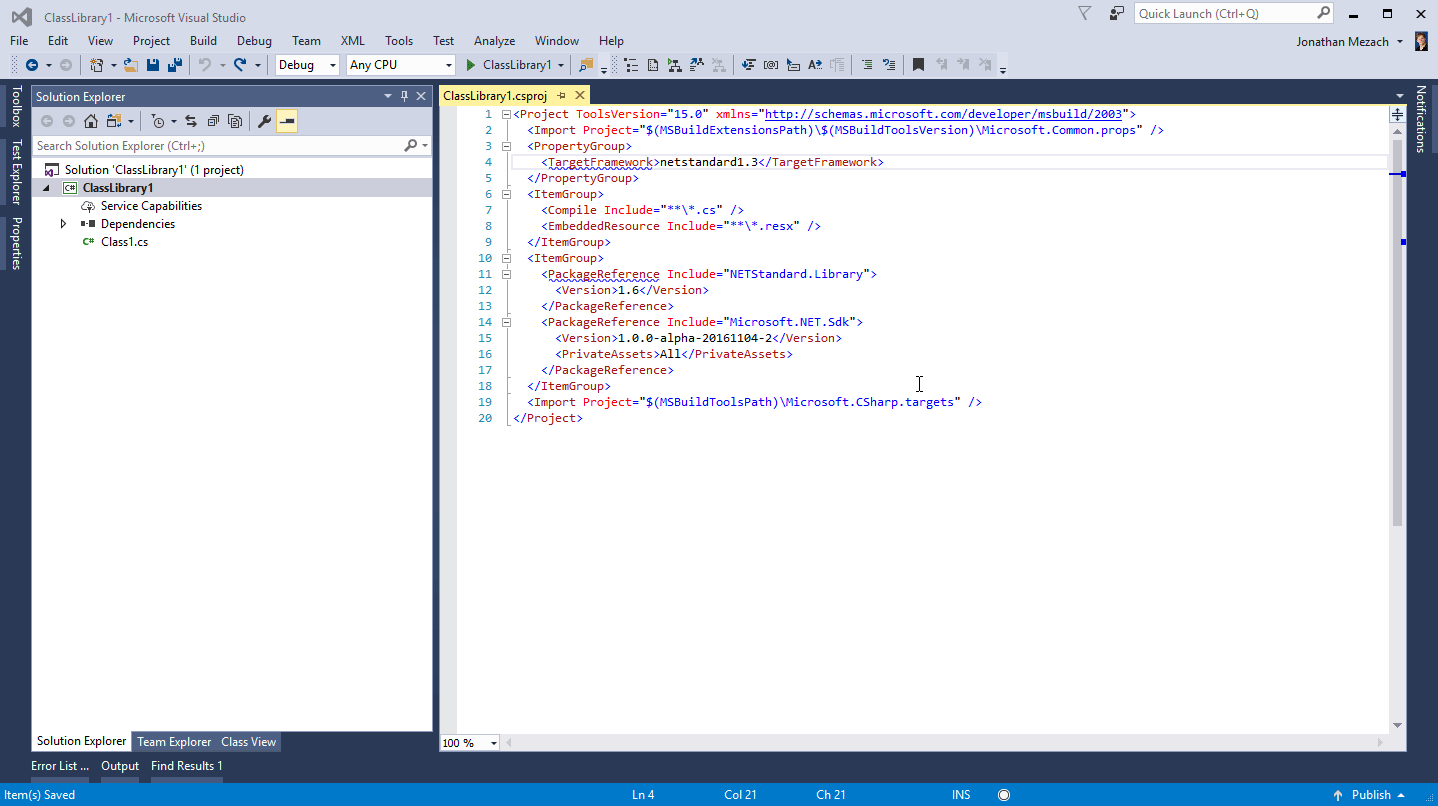Toggle pin on the ClassLibrary1.csproj tab

[561, 96]
